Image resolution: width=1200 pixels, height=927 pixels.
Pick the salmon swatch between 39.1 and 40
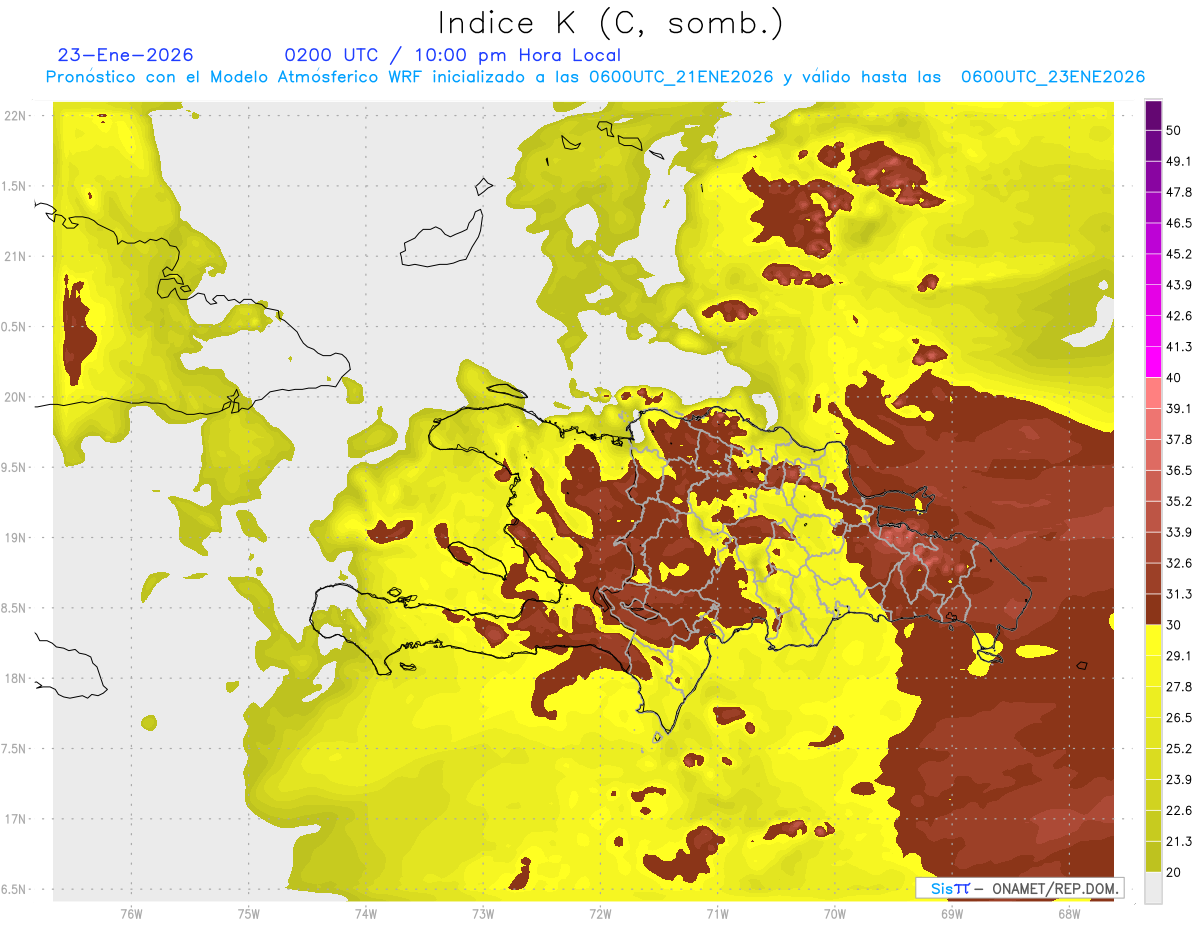(x=1153, y=393)
